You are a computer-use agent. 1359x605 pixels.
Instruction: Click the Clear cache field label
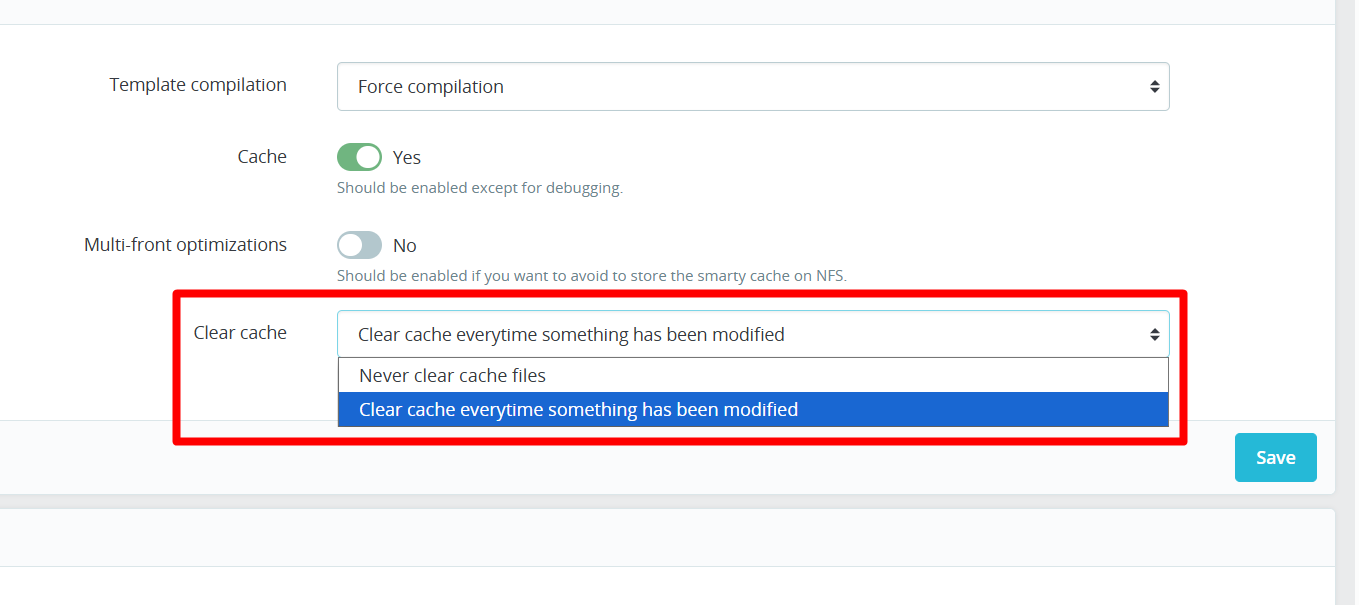point(240,333)
